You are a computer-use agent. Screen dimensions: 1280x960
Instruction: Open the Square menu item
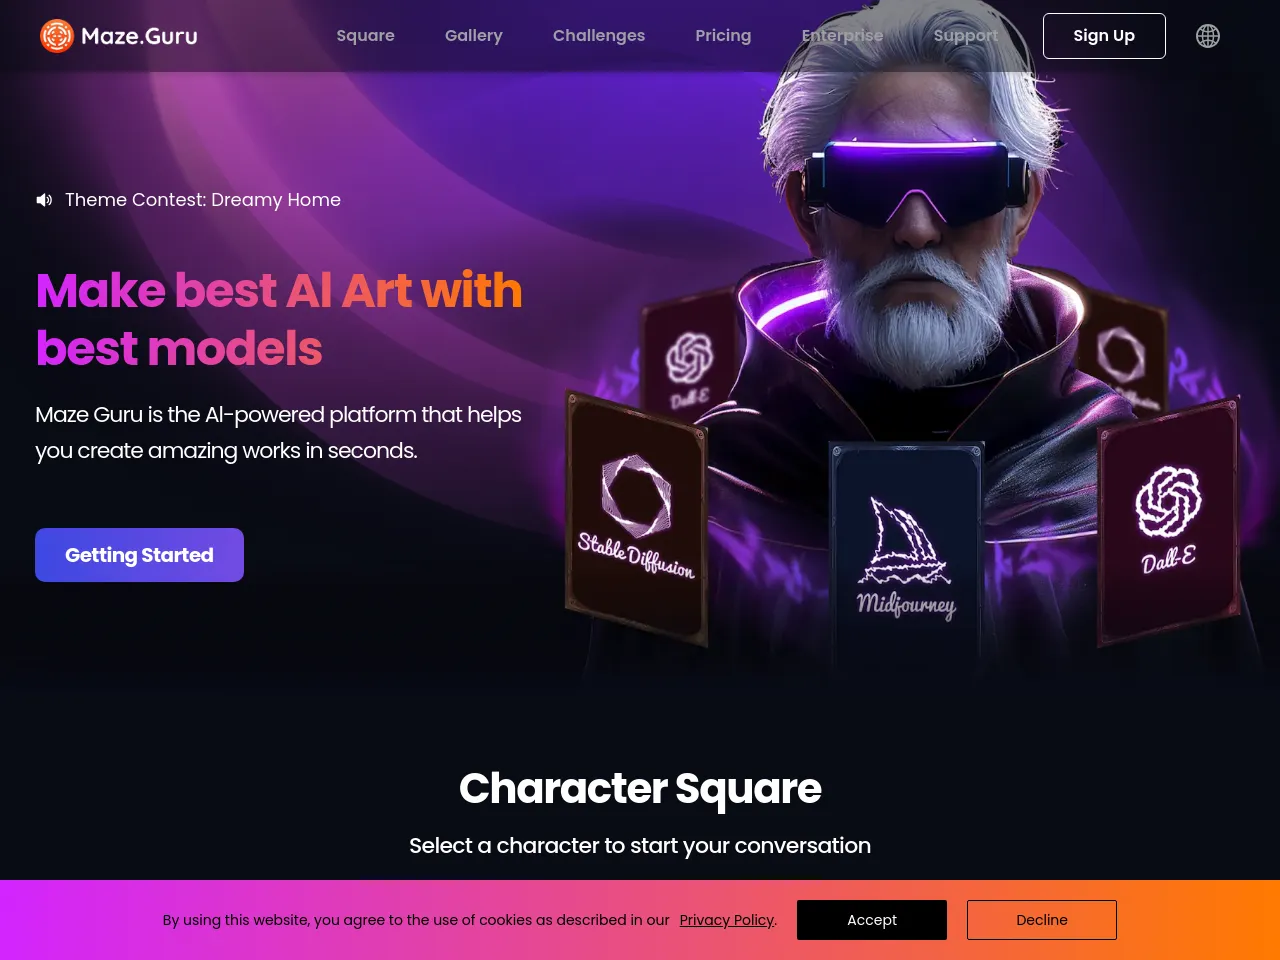[x=366, y=36]
